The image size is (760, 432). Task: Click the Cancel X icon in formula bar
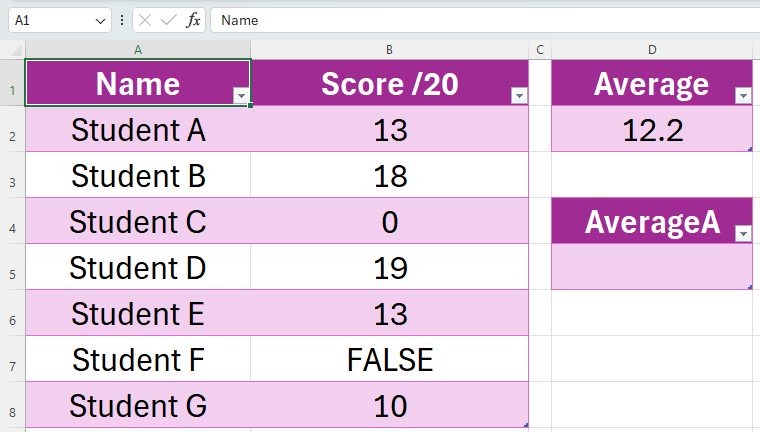(x=146, y=20)
